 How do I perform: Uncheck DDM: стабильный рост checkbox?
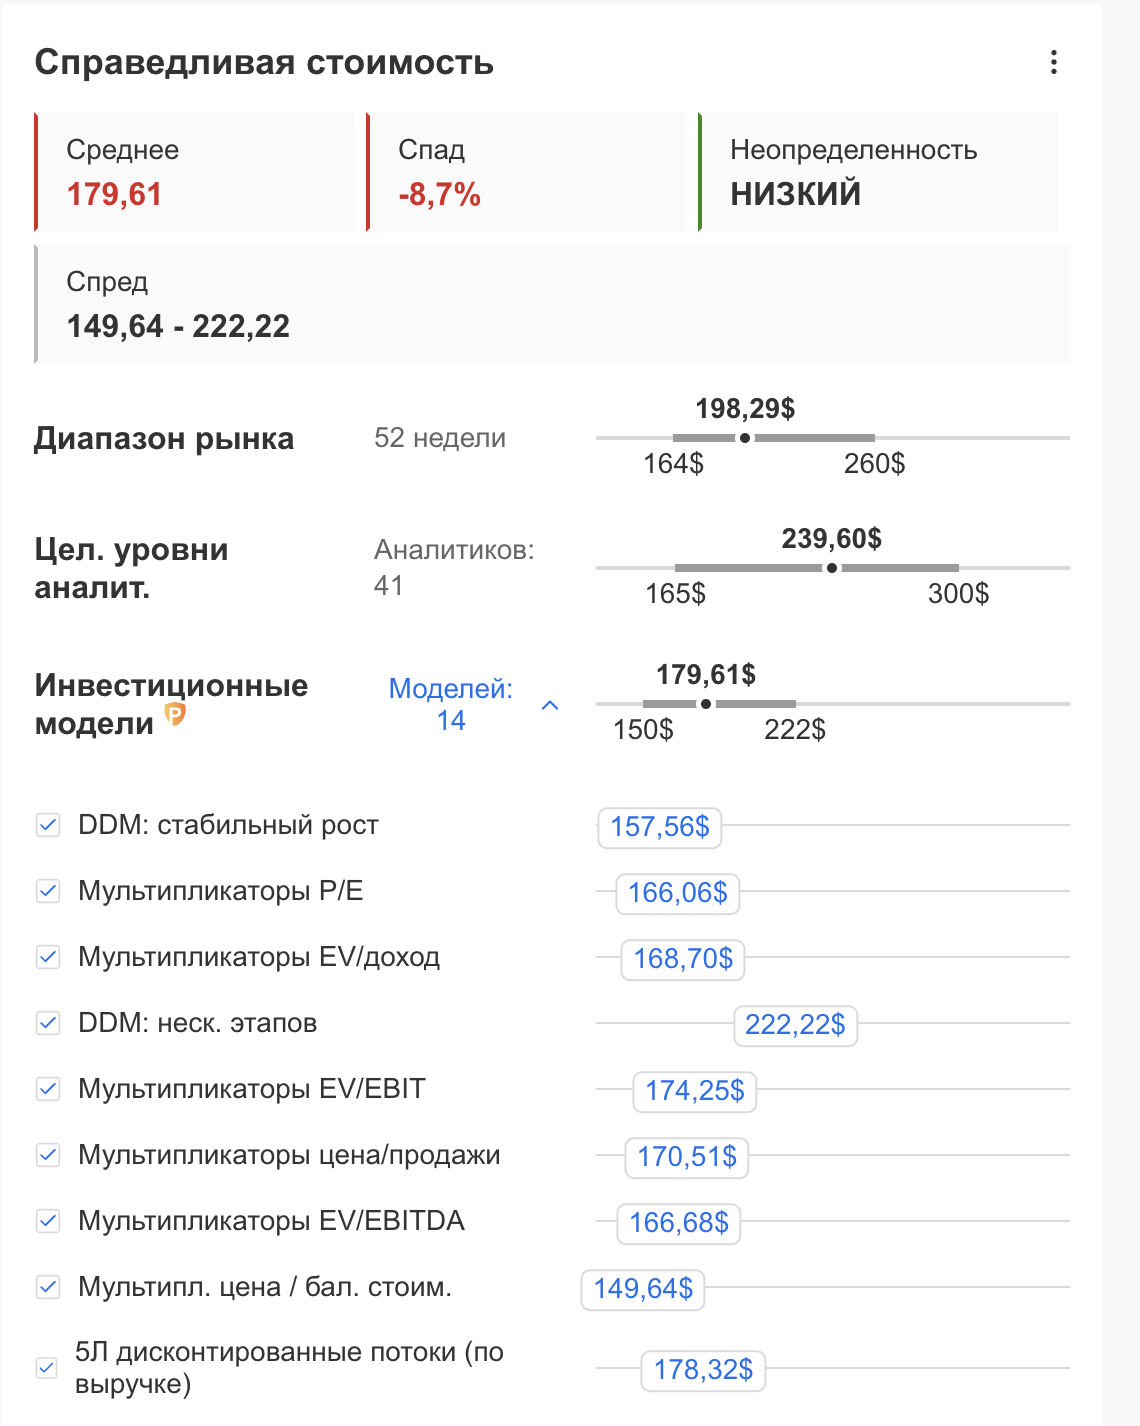click(x=48, y=825)
